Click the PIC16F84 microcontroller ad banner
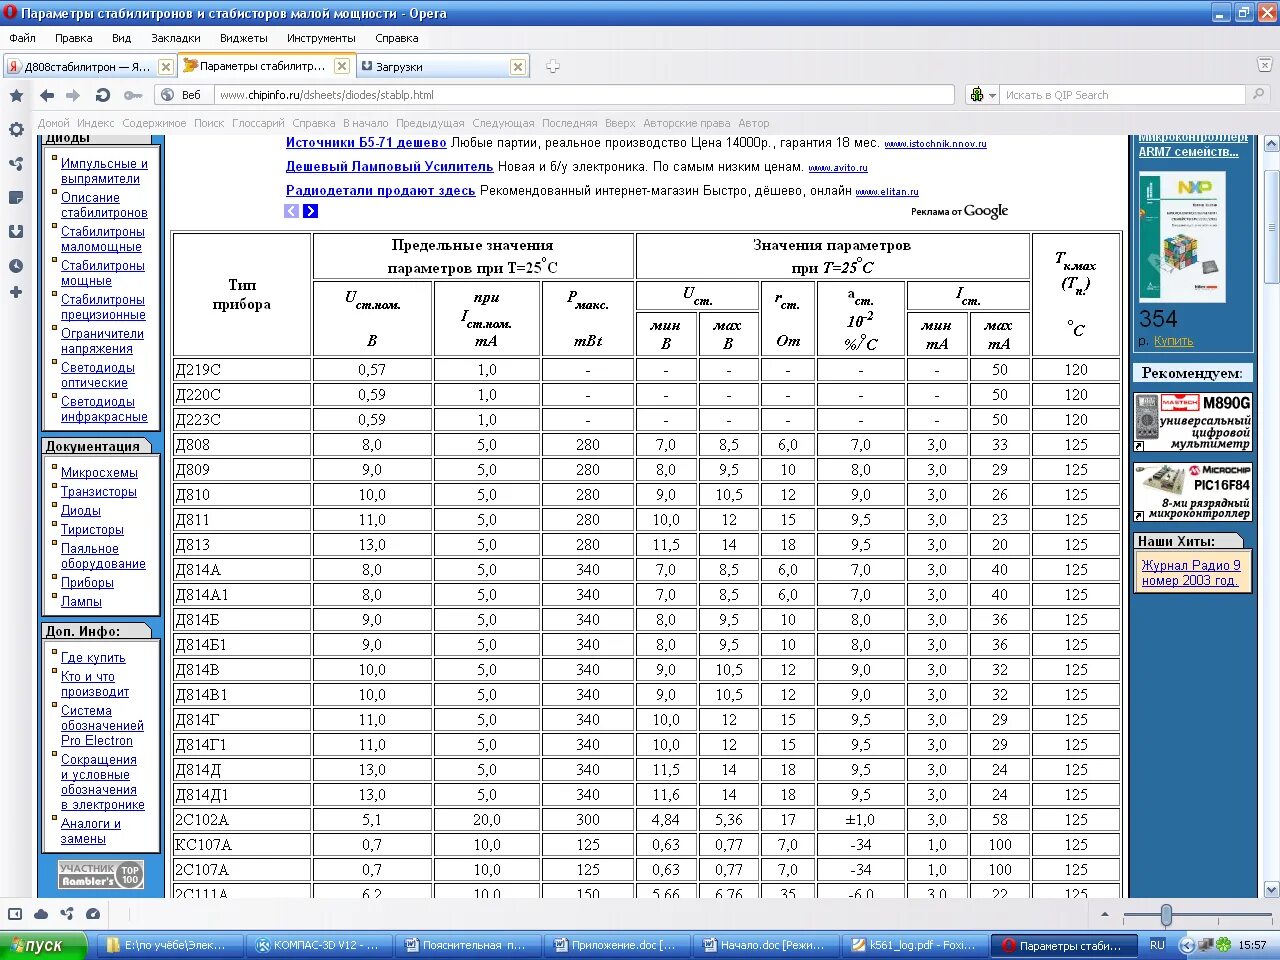 (1193, 491)
